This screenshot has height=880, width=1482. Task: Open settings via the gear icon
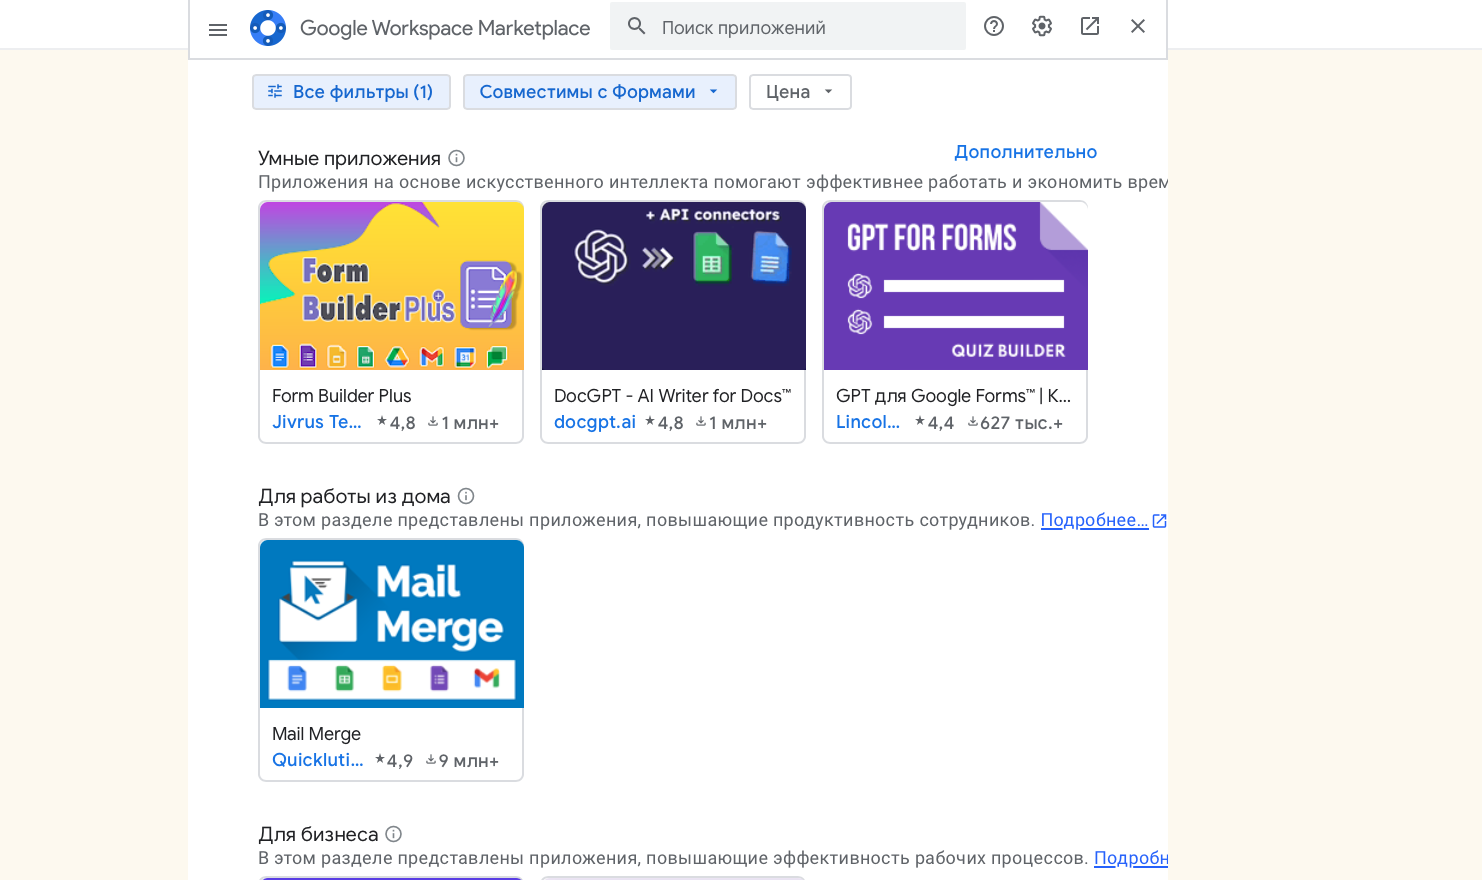[x=1042, y=26]
